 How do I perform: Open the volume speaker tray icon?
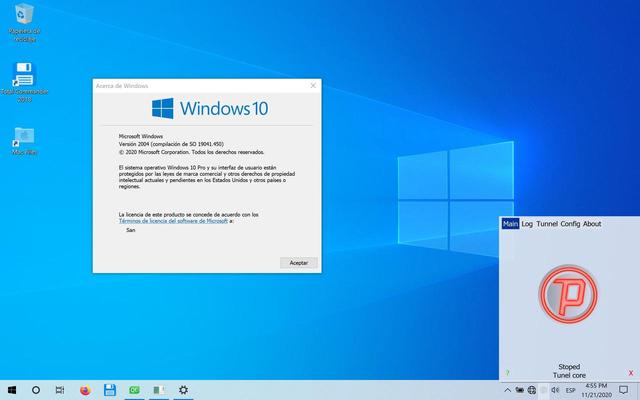coord(555,390)
